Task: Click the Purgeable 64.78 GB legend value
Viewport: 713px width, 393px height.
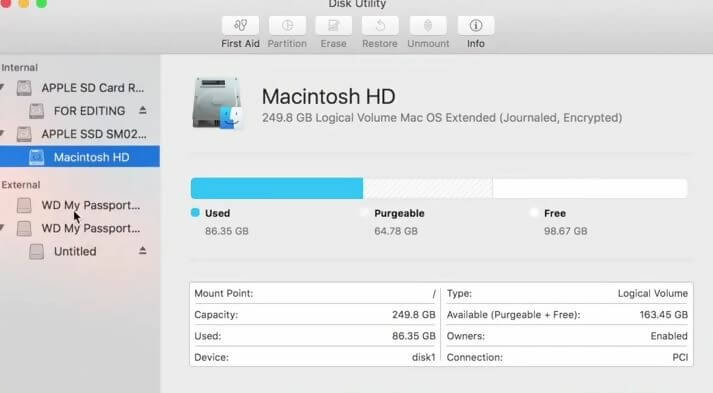Action: click(396, 231)
